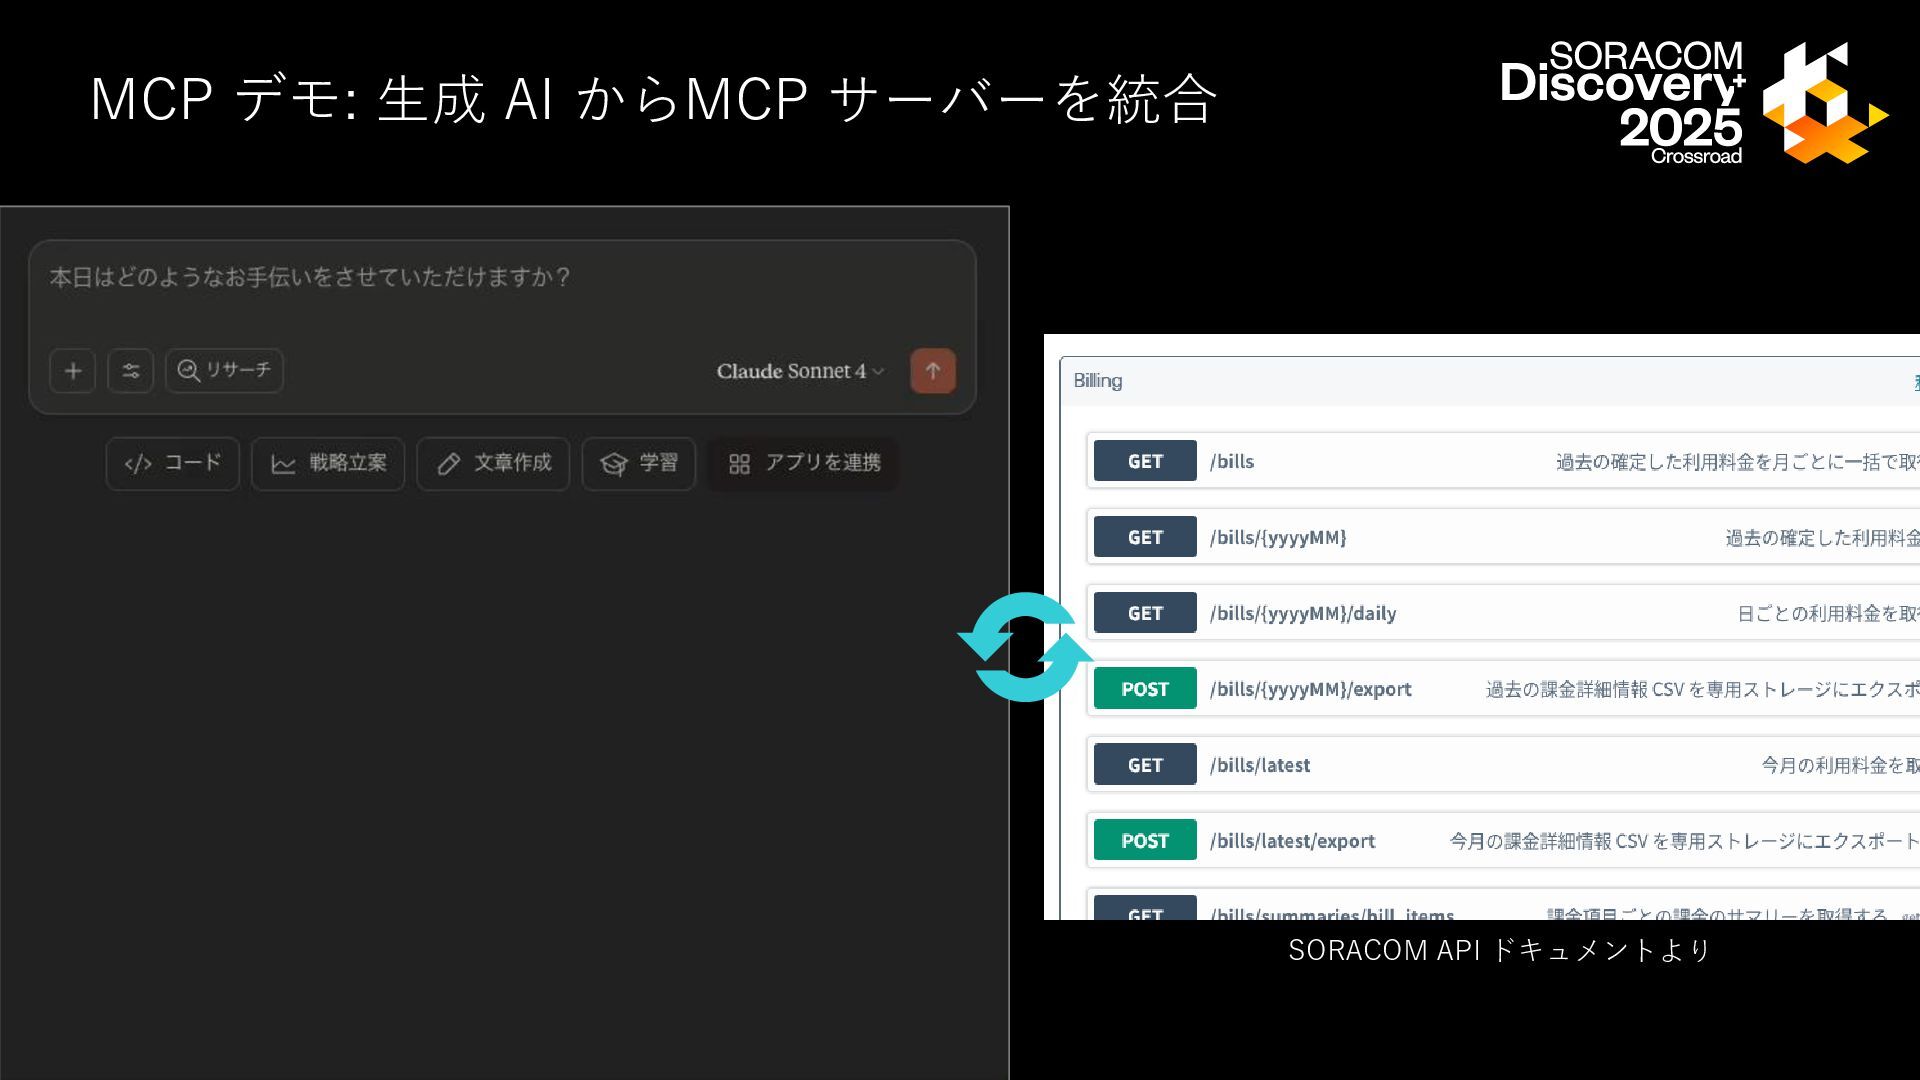Click the code brackets icon beside コード
The width and height of the screenshot is (1920, 1080).
point(138,464)
